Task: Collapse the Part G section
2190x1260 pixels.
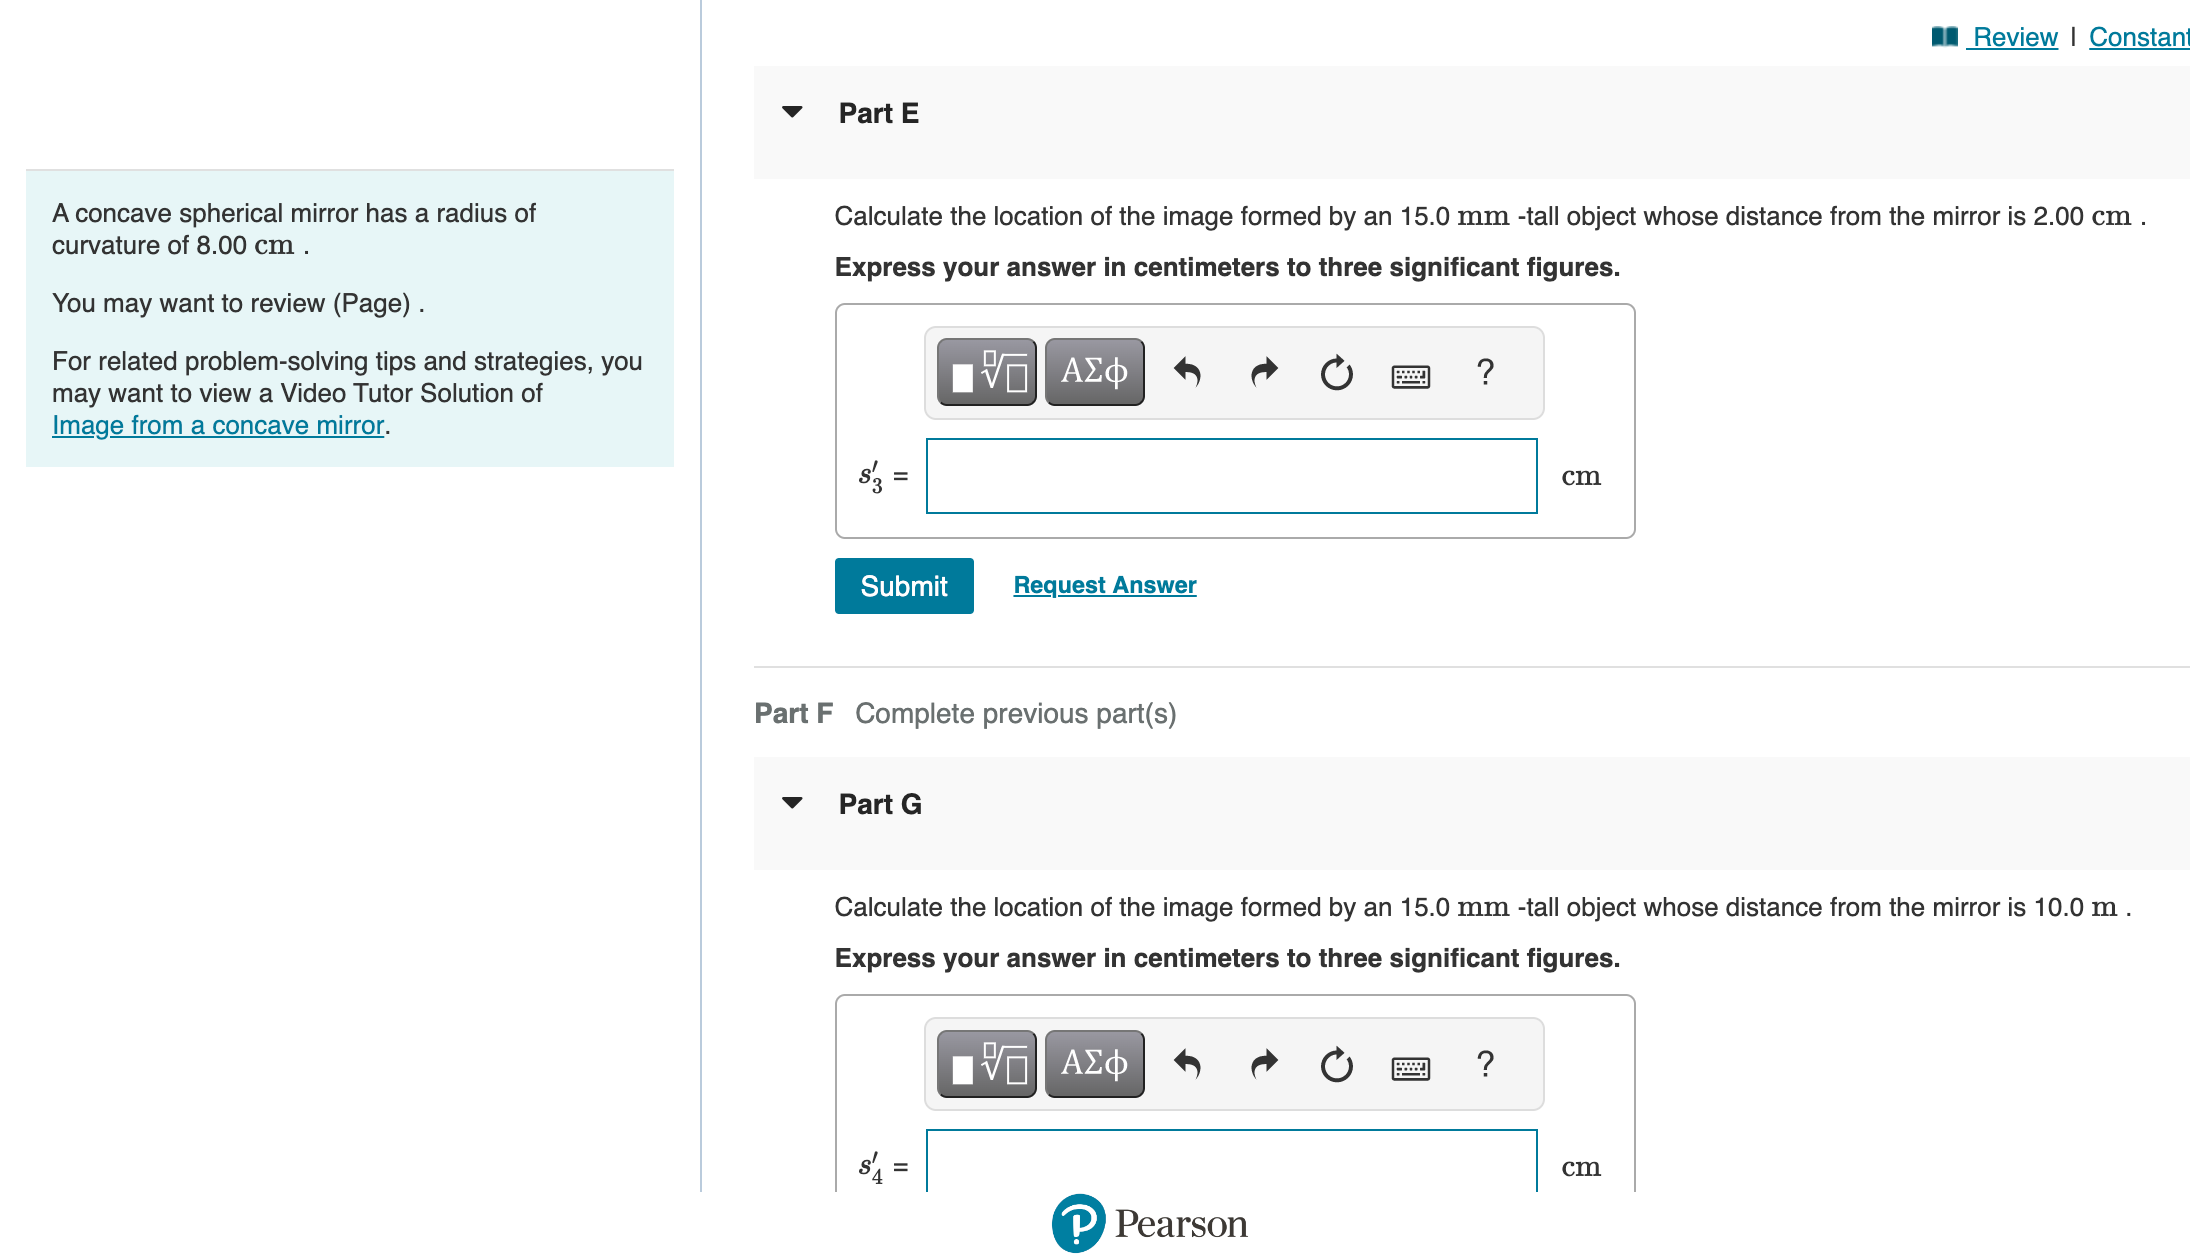Action: click(x=791, y=803)
